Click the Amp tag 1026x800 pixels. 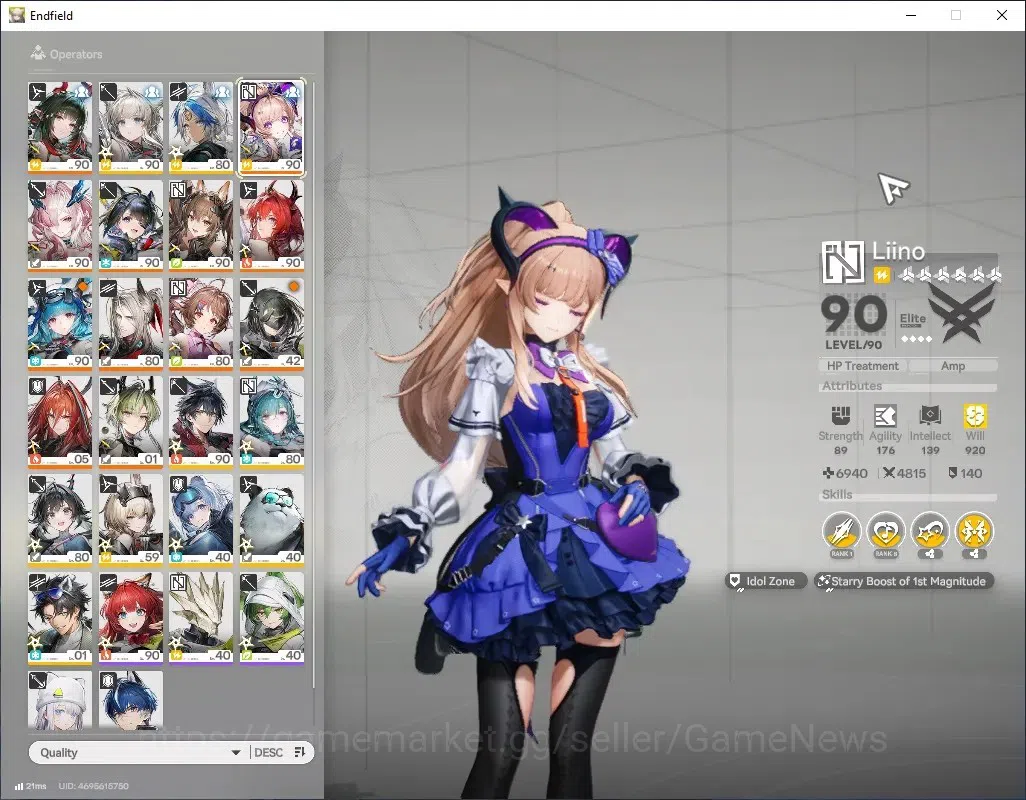tap(953, 366)
